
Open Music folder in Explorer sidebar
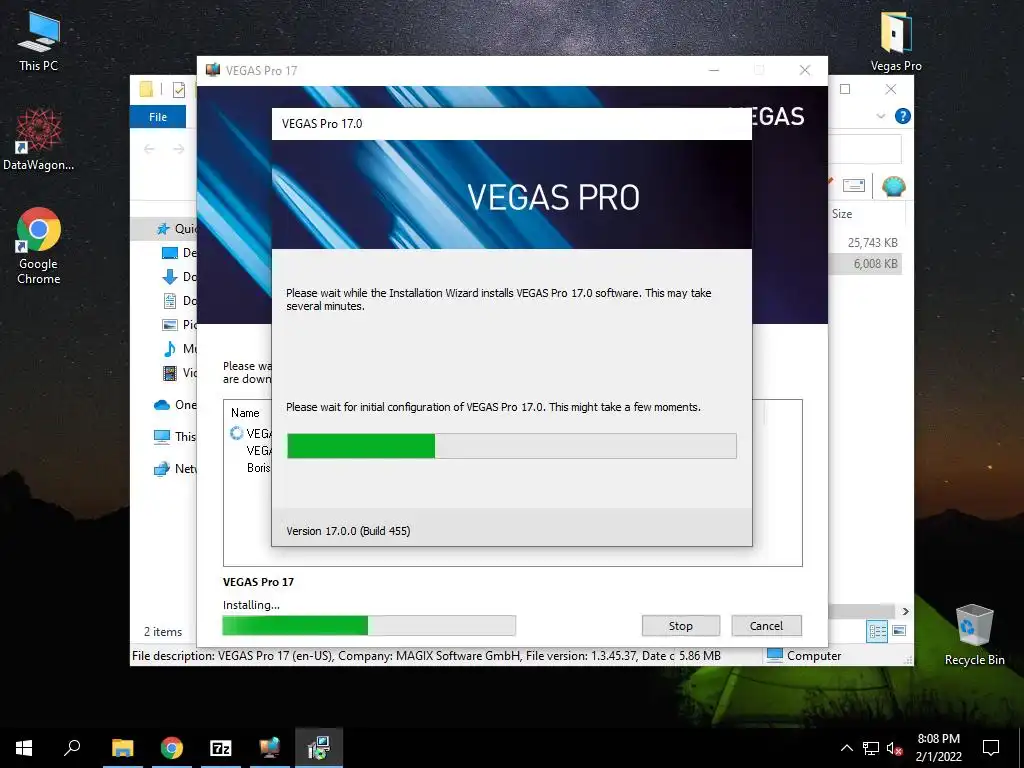pos(179,349)
